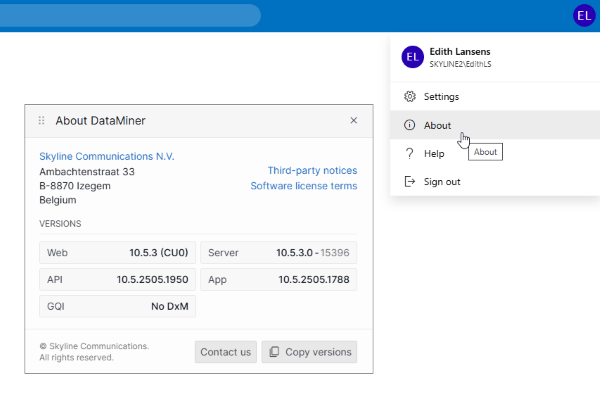Click the Settings gear icon

tap(410, 96)
